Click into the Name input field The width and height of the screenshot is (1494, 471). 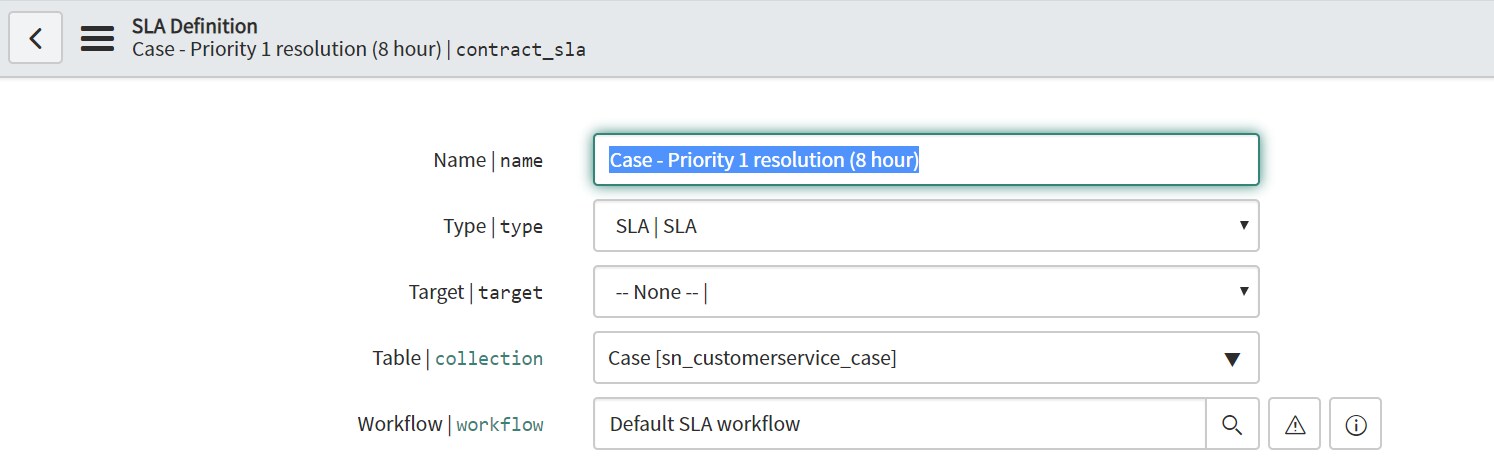tap(926, 160)
